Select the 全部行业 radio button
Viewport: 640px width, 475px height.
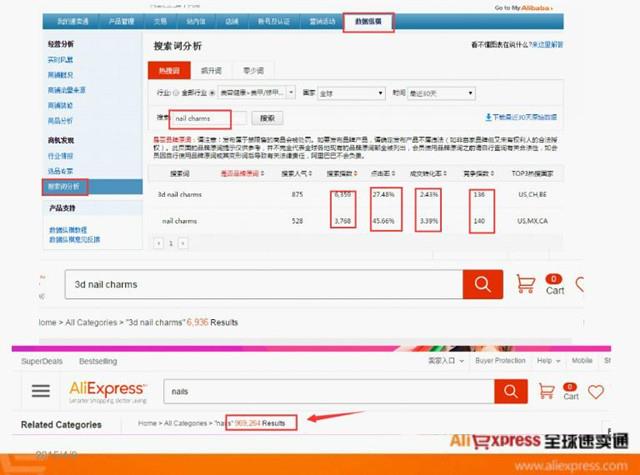(176, 93)
